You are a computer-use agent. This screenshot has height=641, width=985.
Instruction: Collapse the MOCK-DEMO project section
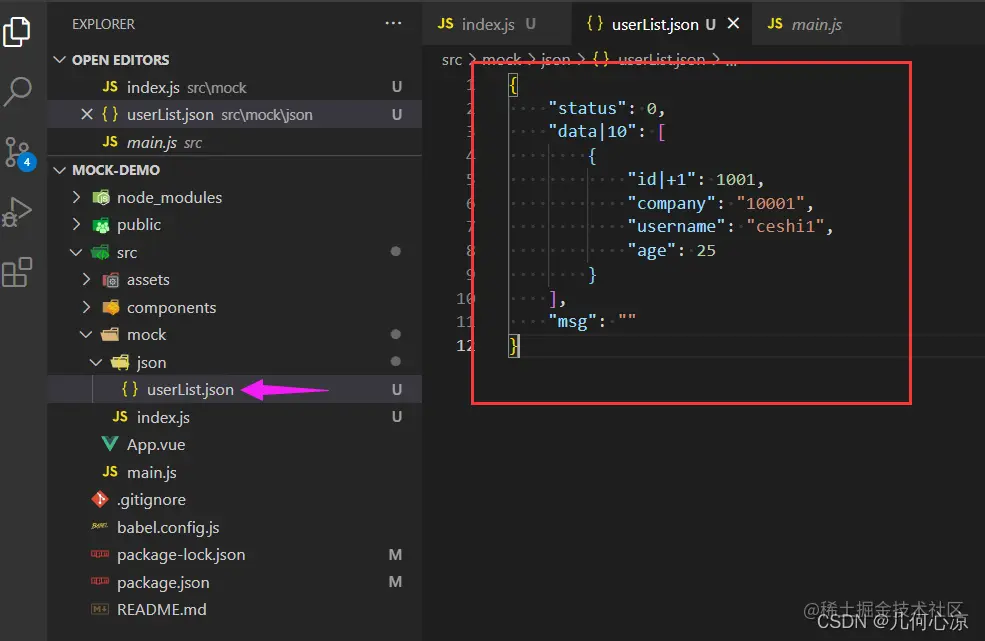(234, 170)
